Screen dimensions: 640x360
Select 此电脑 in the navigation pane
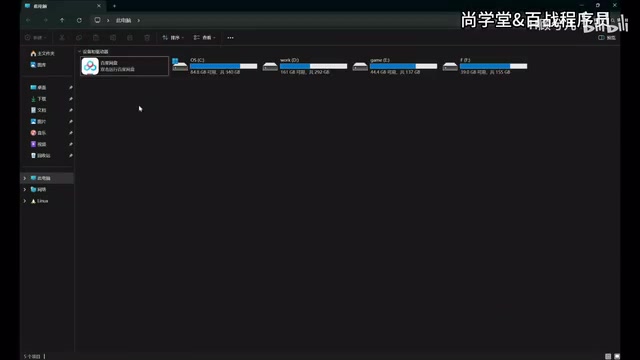48,178
